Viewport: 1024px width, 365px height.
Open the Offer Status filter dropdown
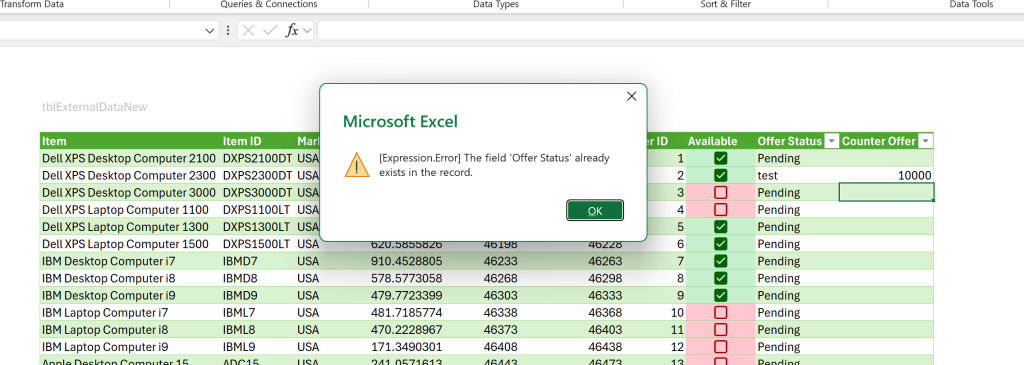point(831,141)
